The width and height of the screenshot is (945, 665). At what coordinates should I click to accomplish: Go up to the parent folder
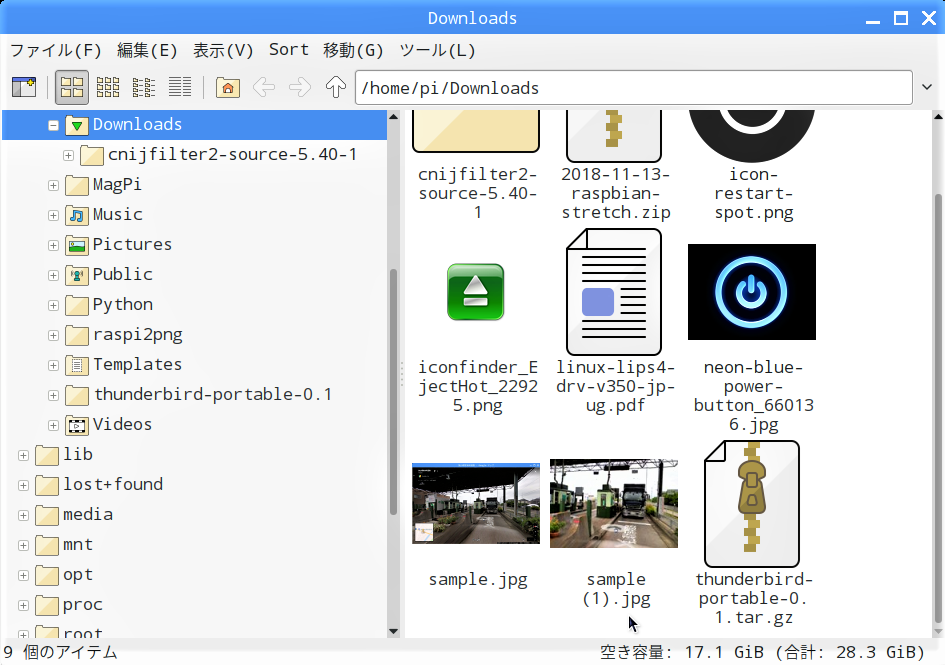[x=336, y=87]
